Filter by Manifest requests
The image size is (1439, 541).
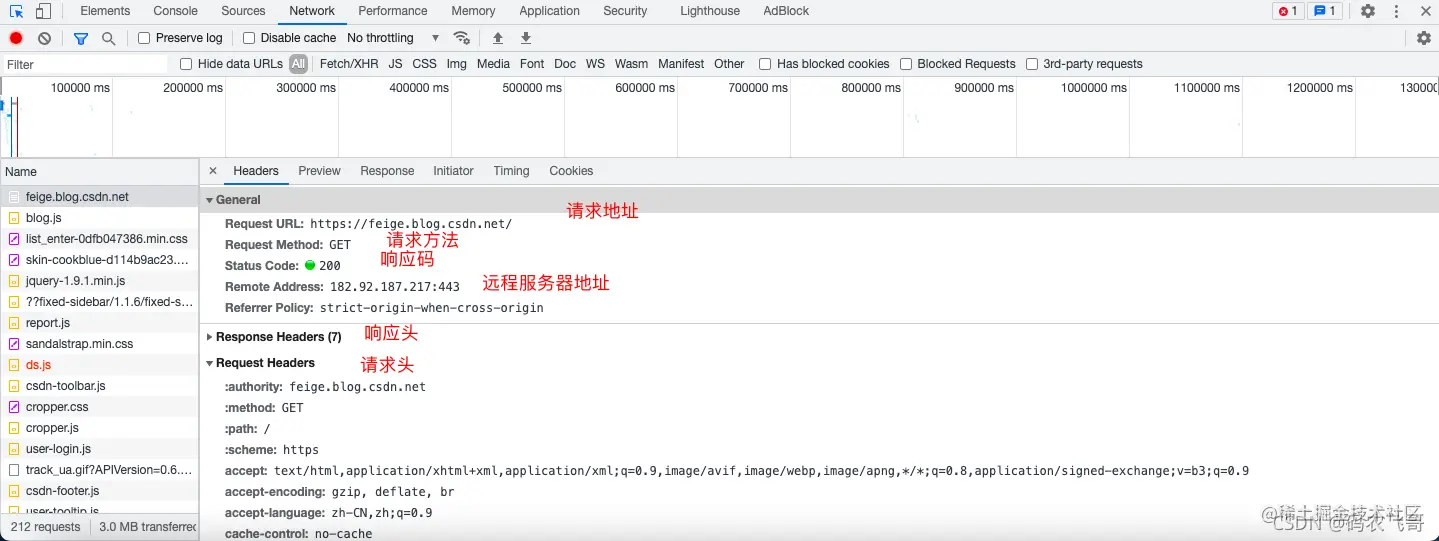click(x=681, y=64)
